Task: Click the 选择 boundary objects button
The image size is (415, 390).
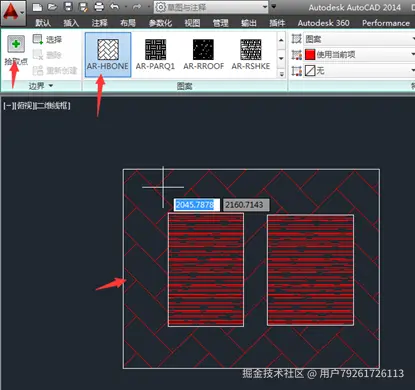Action: tap(48, 39)
